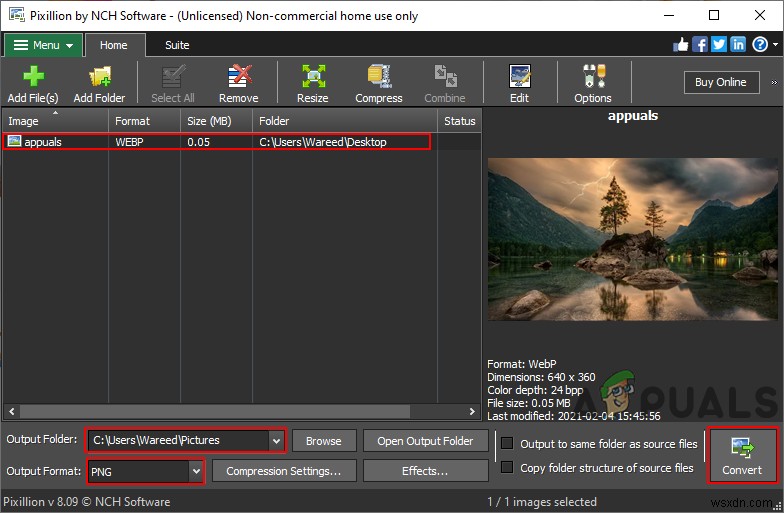Click the Open Output Folder button
Image resolution: width=784 pixels, height=513 pixels.
pos(426,441)
